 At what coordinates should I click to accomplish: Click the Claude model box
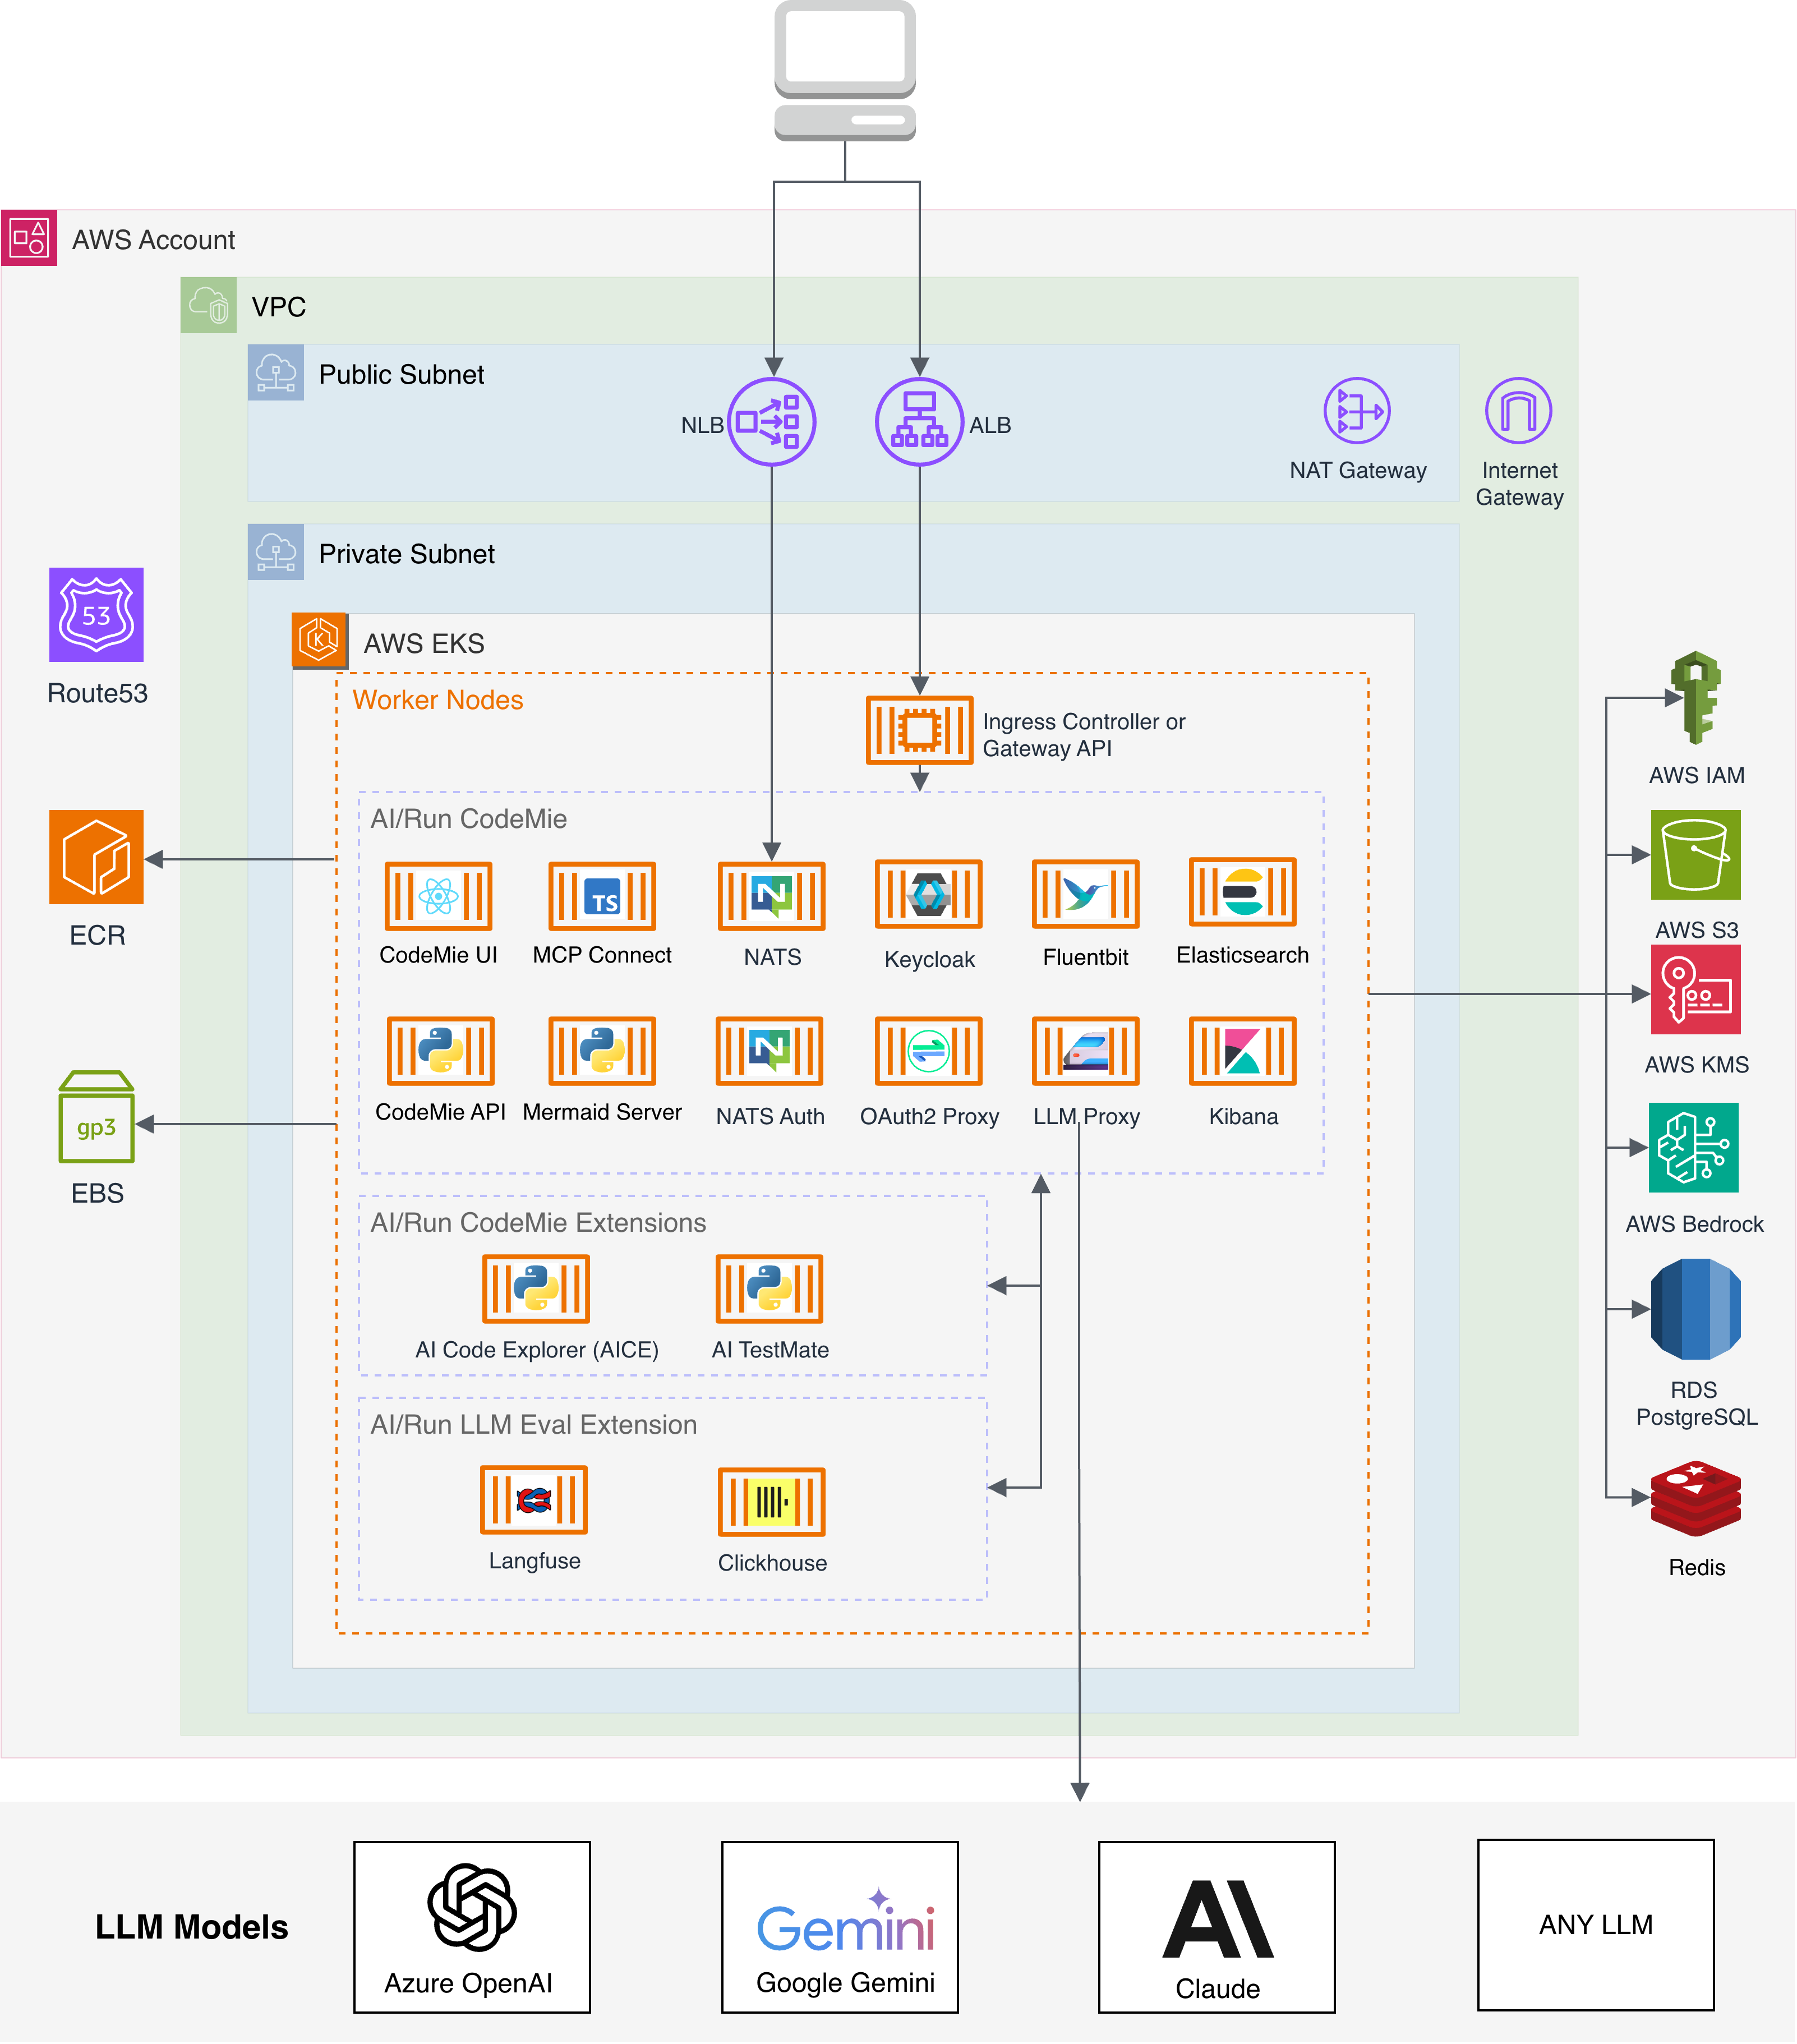click(1217, 1927)
